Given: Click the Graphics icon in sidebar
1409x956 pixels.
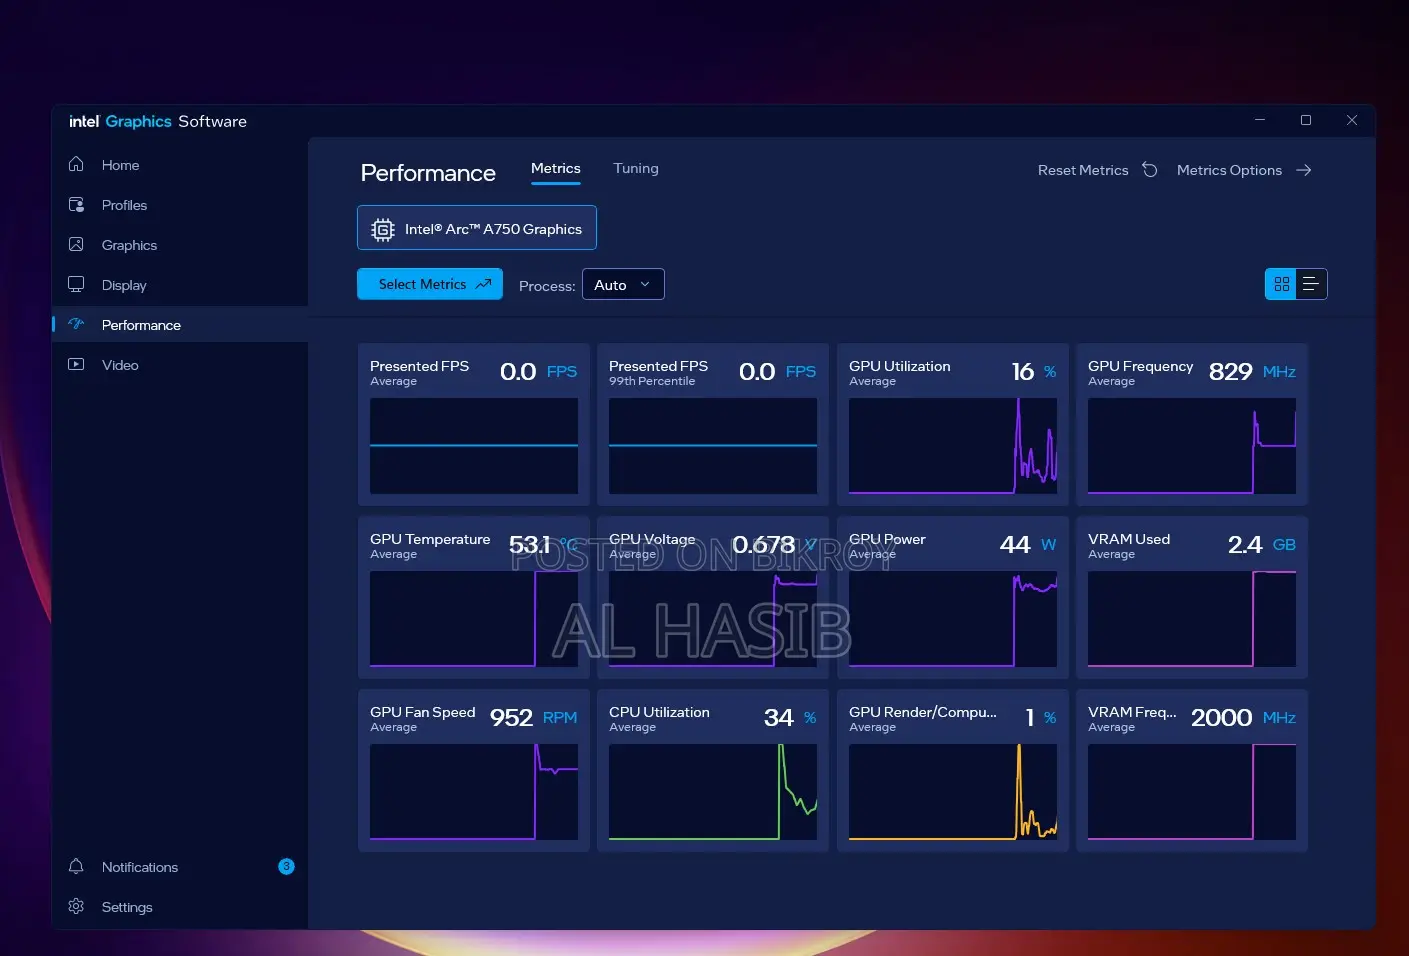Looking at the screenshot, I should pos(76,245).
